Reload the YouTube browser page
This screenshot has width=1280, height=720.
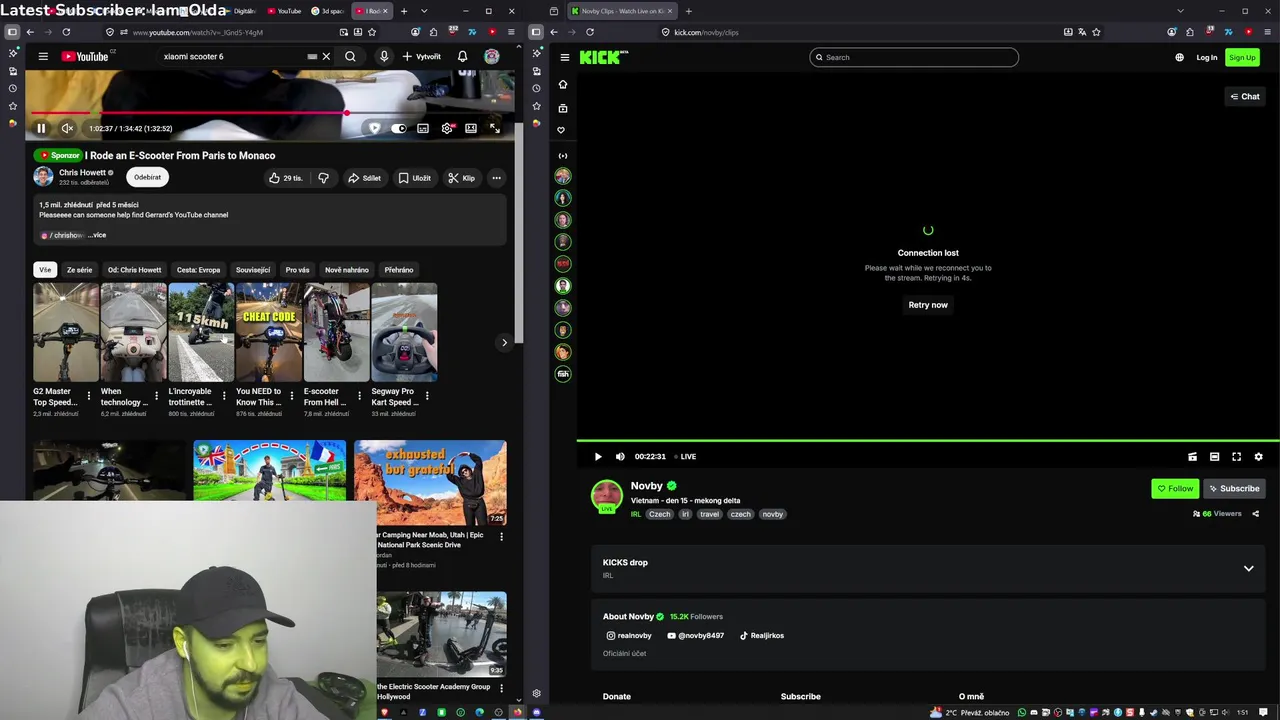tap(68, 32)
